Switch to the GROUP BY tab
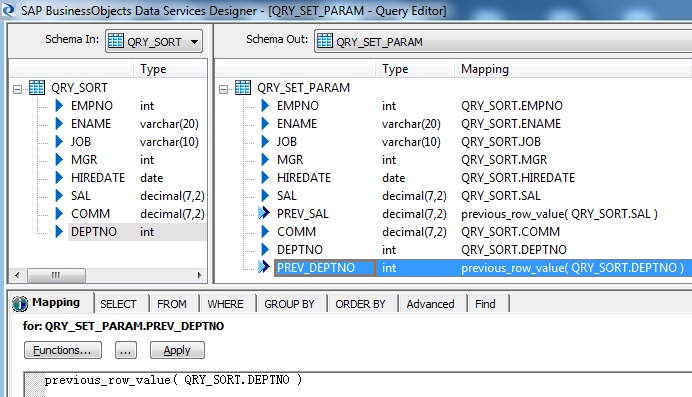This screenshot has width=692, height=397. point(290,304)
